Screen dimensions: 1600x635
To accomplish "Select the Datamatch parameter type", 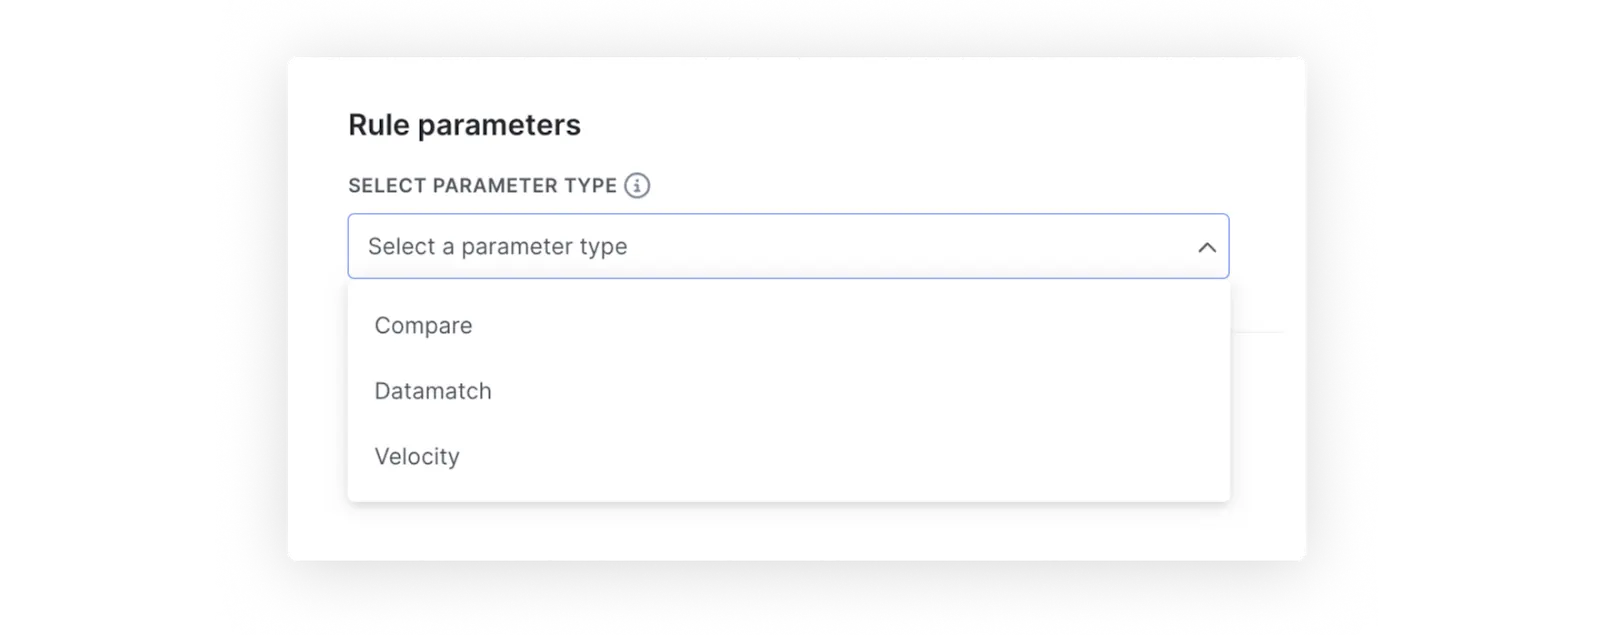I will (433, 391).
